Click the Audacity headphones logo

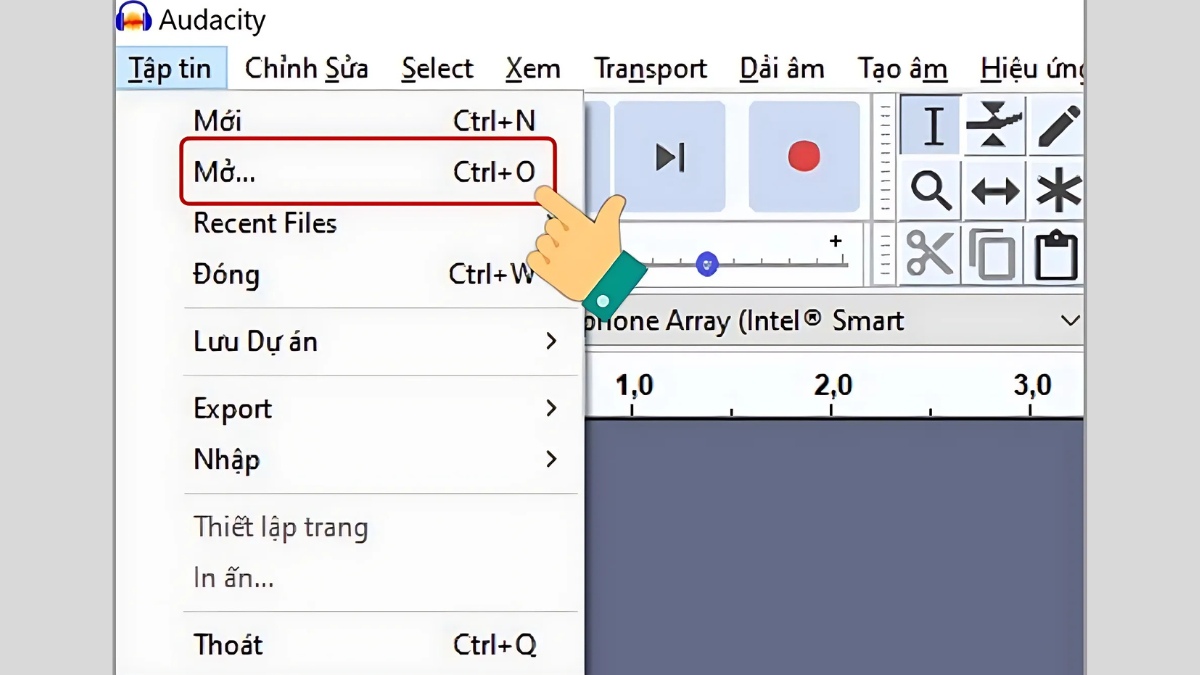[134, 17]
